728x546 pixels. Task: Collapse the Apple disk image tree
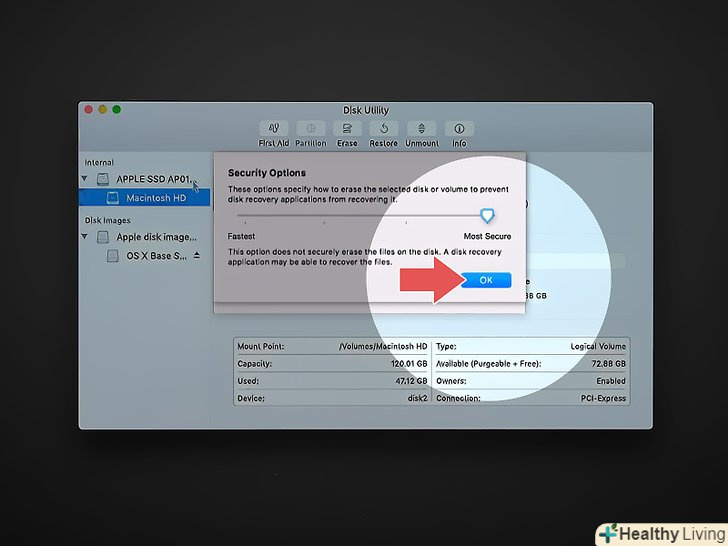[x=84, y=236]
